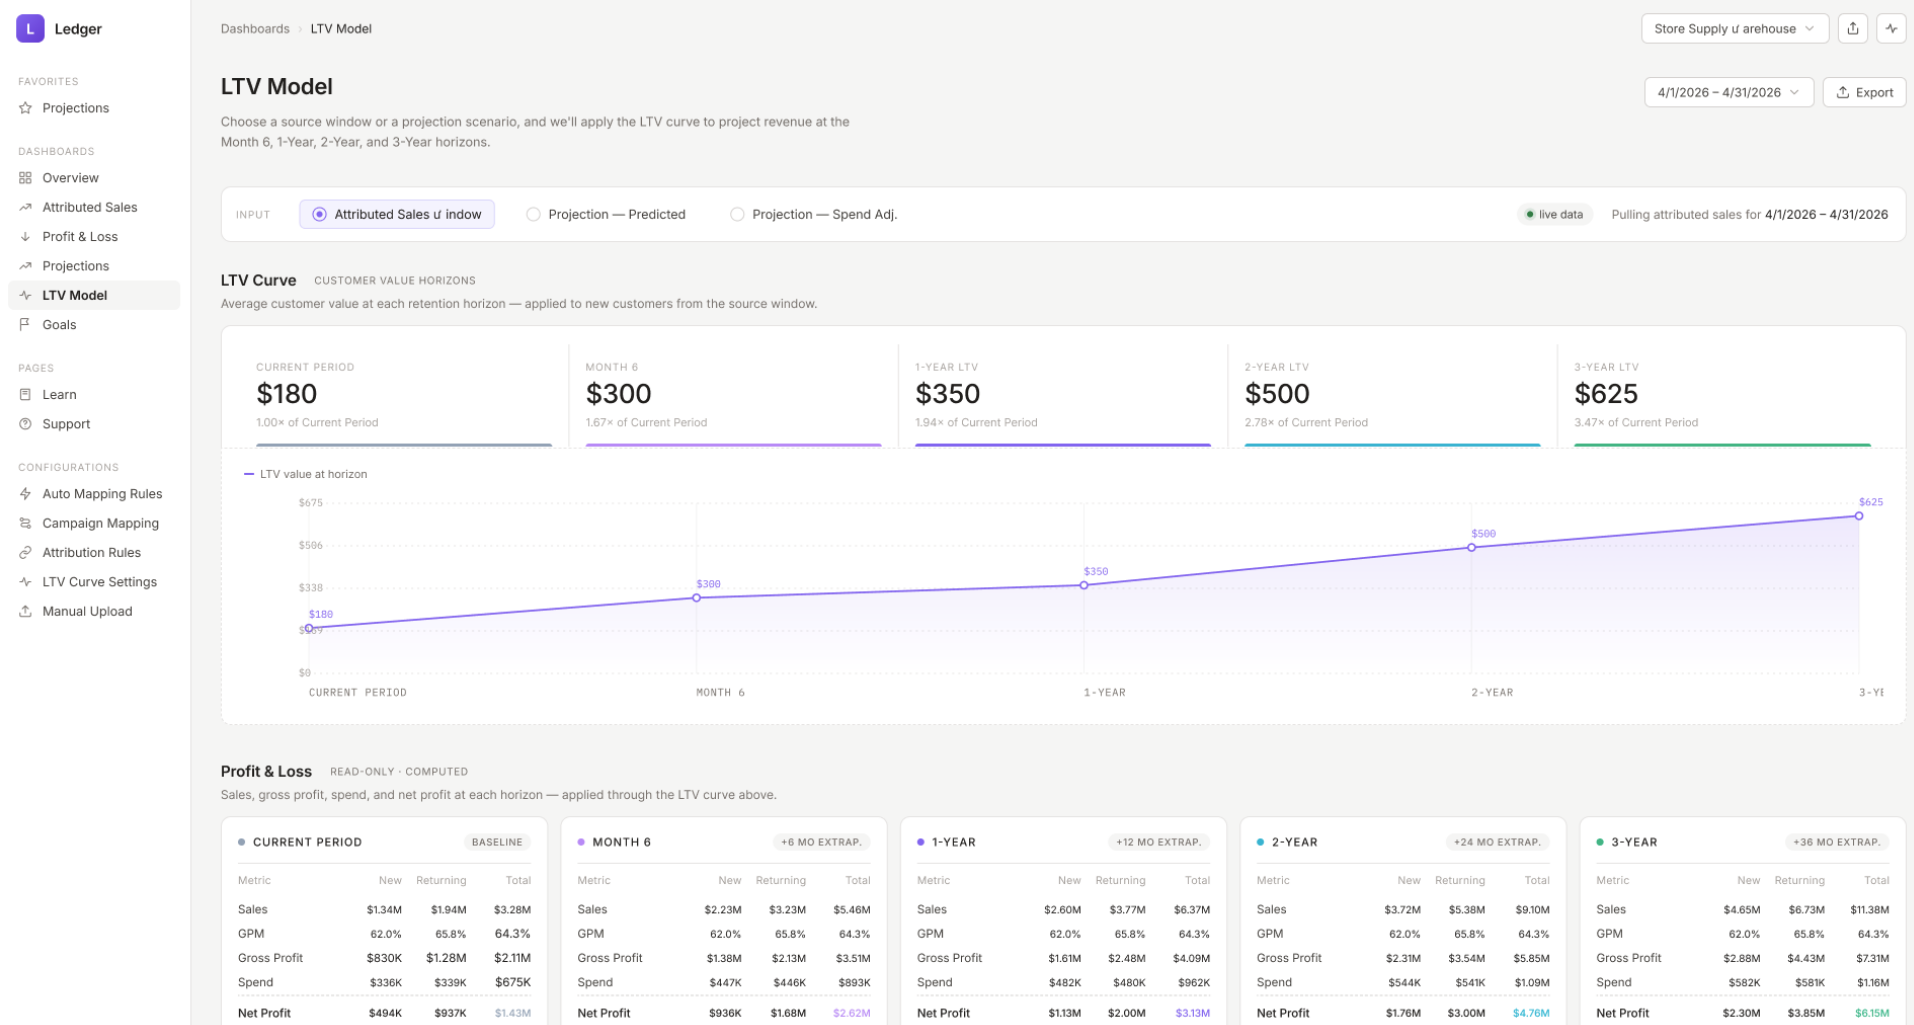Click the Month 6 $300 value card
This screenshot has height=1025, width=1914.
[x=733, y=396]
